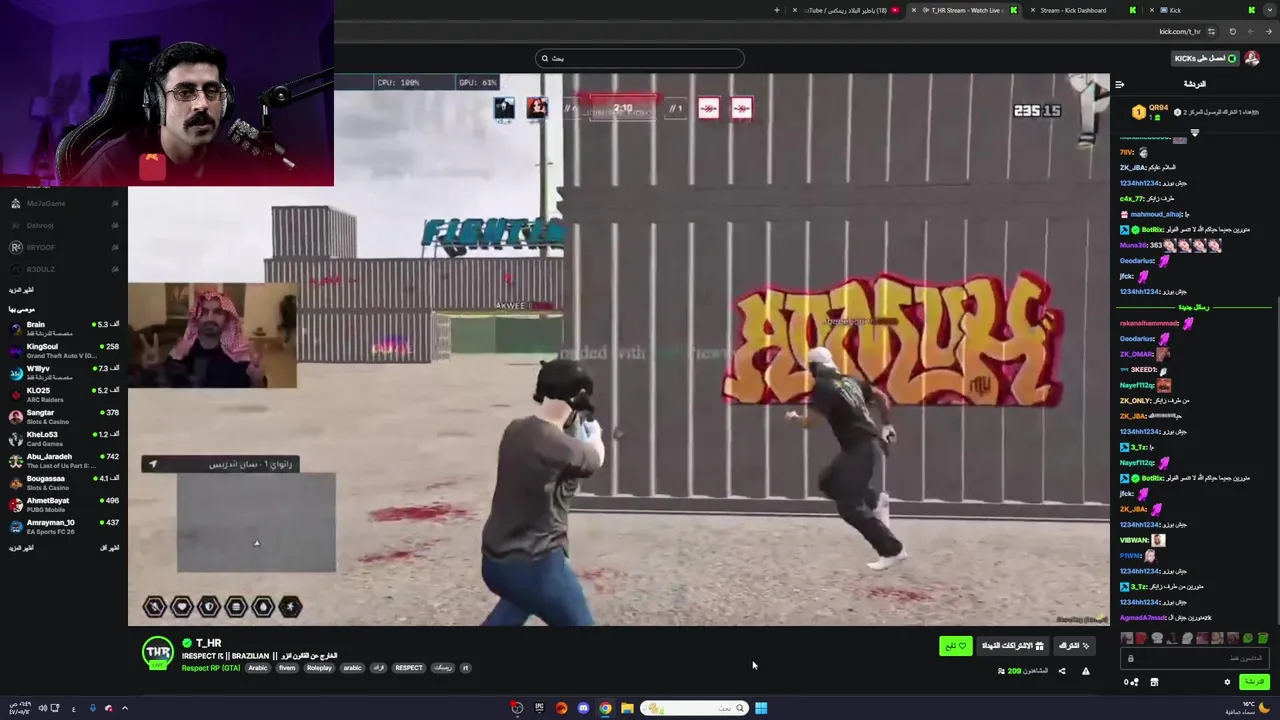Switch to the rightmost Kick tab
This screenshot has width=1280, height=720.
1202,10
